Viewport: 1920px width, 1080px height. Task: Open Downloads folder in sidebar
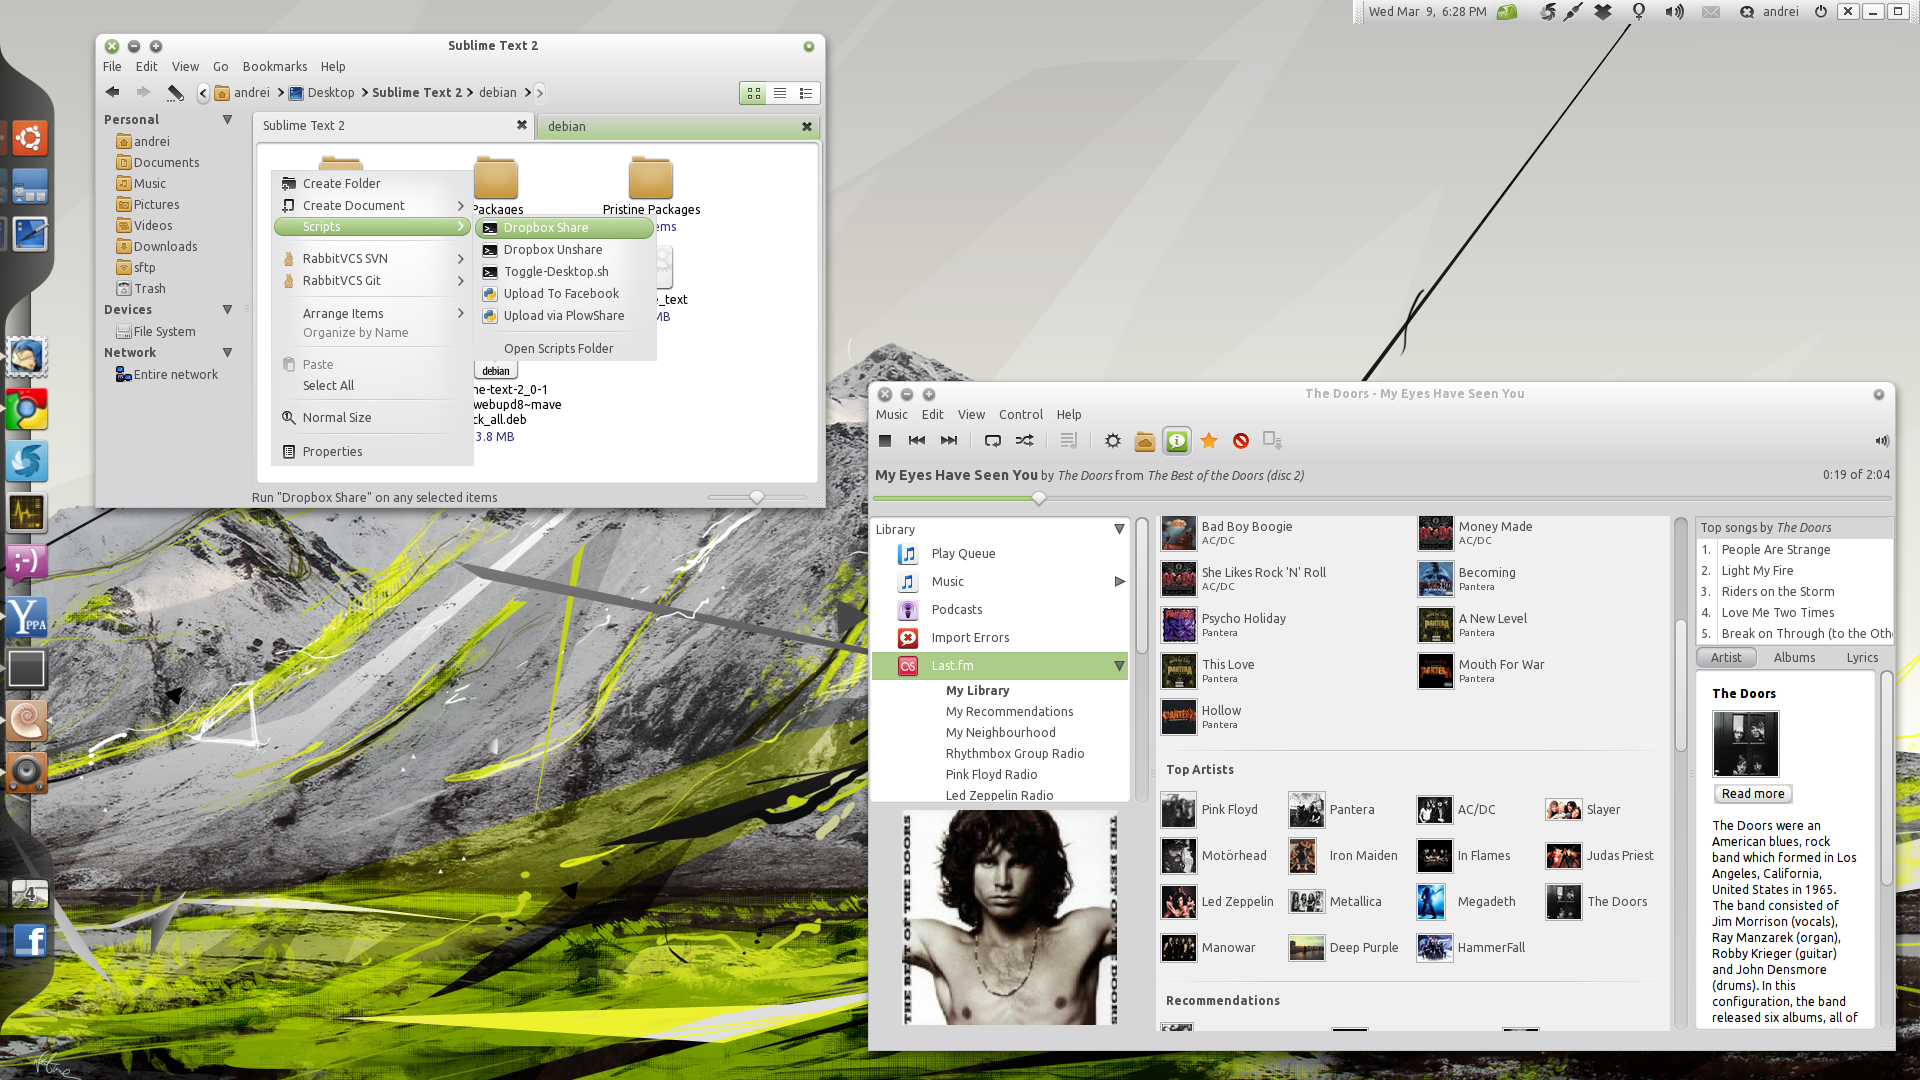pos(165,247)
